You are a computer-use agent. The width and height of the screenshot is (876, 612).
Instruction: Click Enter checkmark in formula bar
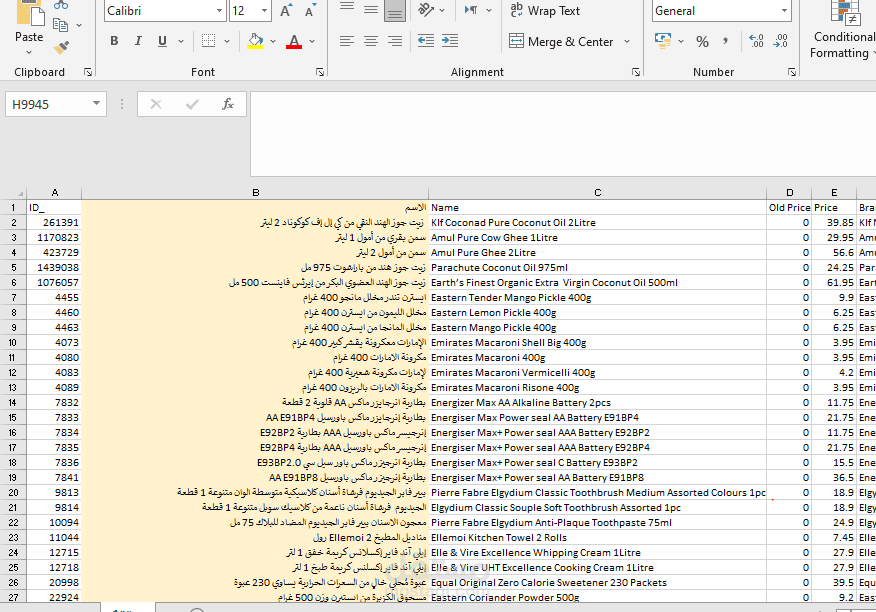[192, 104]
